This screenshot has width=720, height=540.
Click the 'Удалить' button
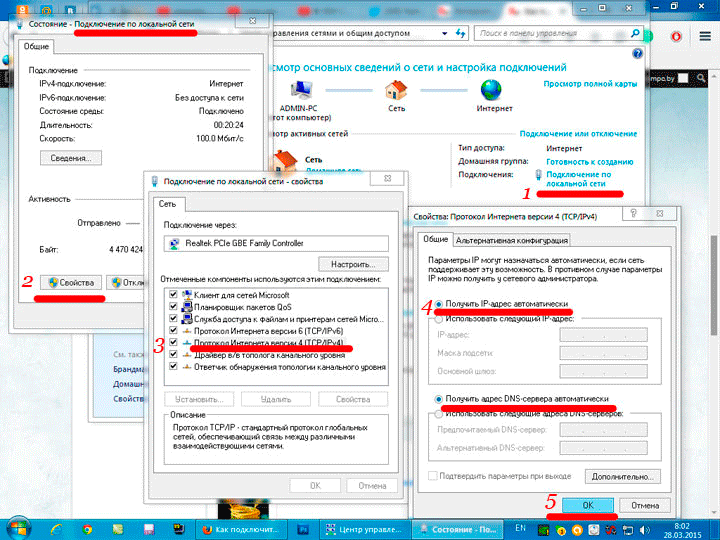276,399
